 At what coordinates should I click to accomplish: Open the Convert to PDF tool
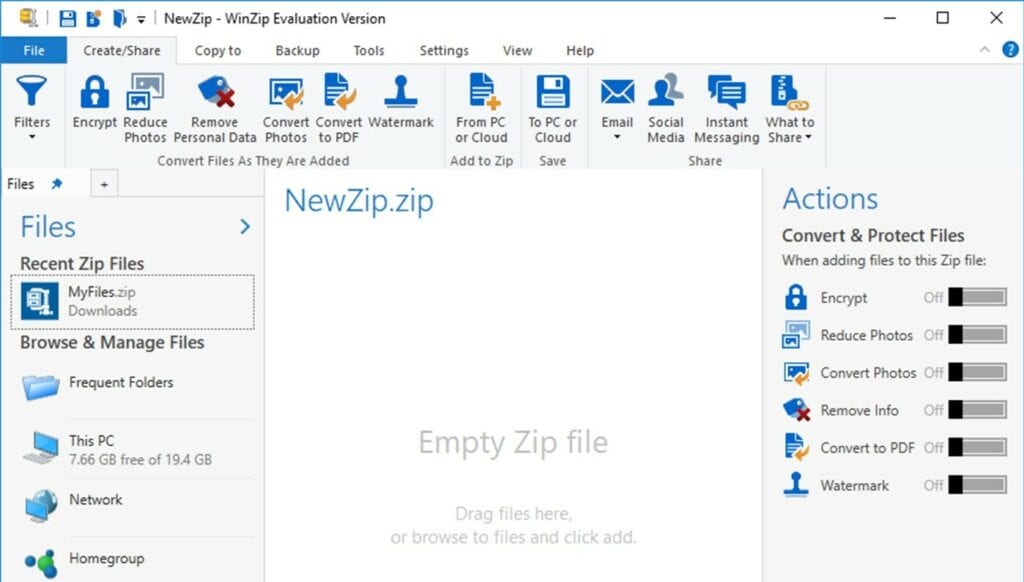[x=338, y=100]
